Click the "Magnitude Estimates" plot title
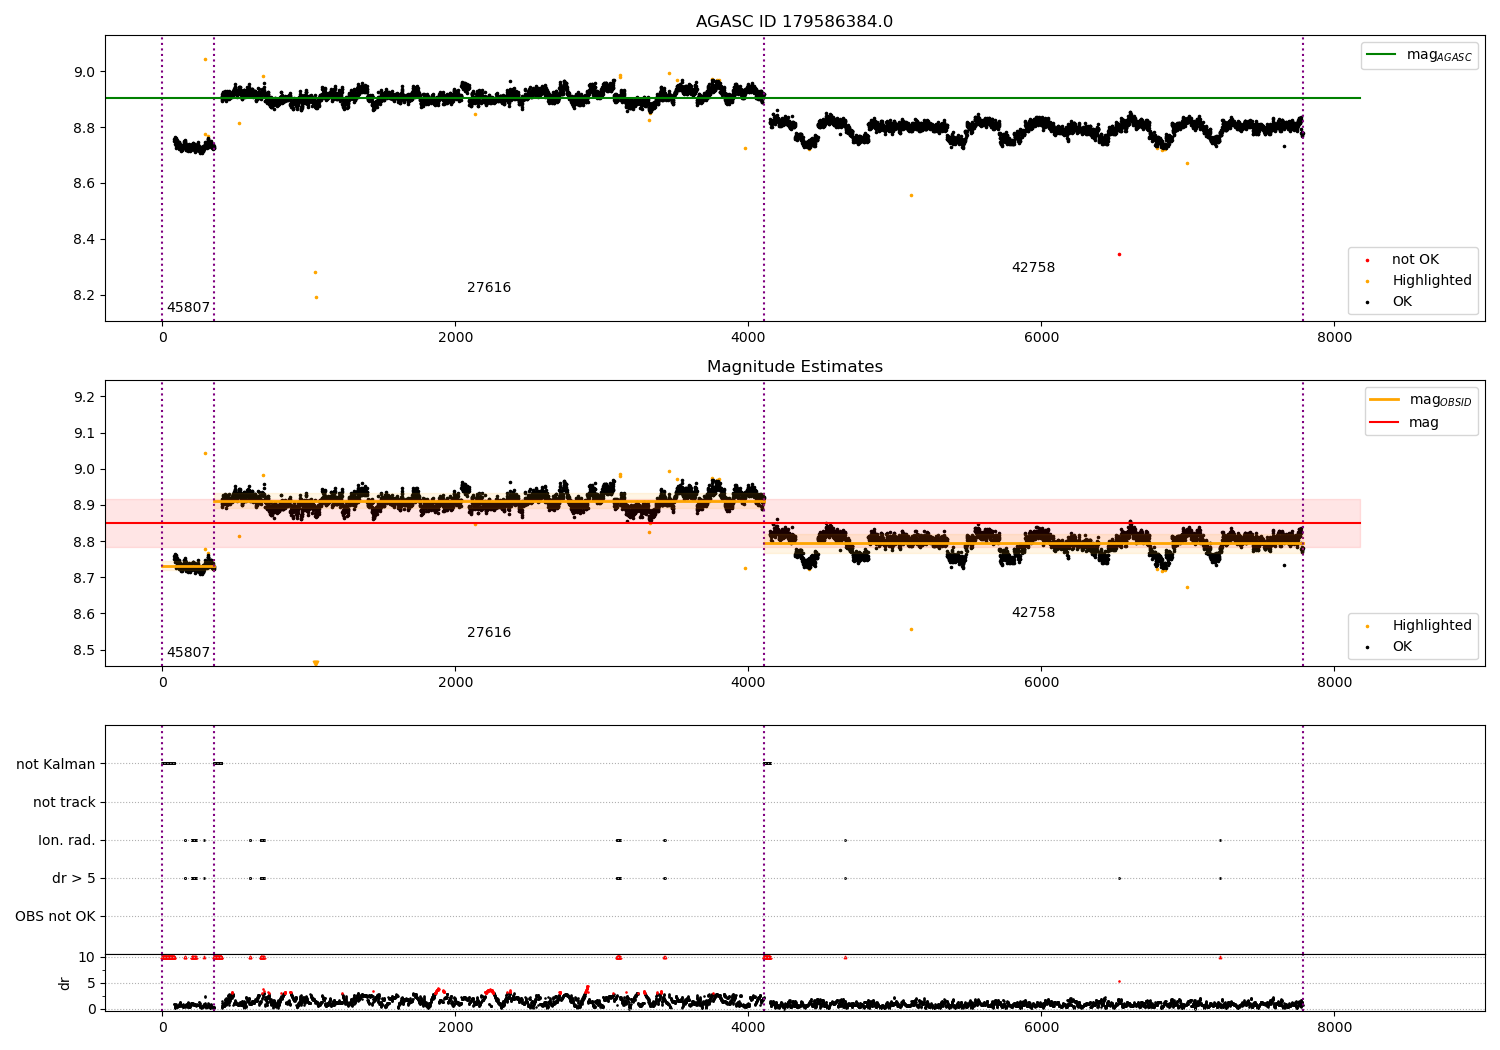Screen dimensions: 1500x1050 [x=794, y=367]
